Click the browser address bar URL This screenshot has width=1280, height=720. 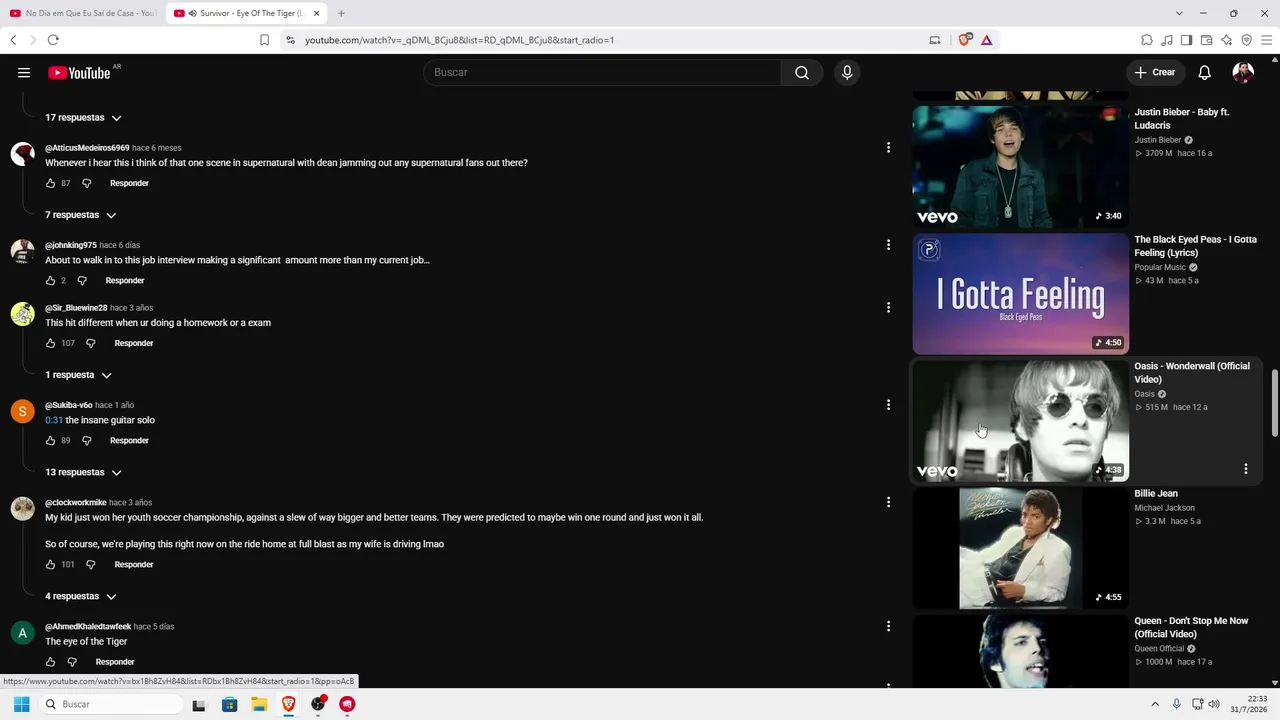[x=459, y=40]
